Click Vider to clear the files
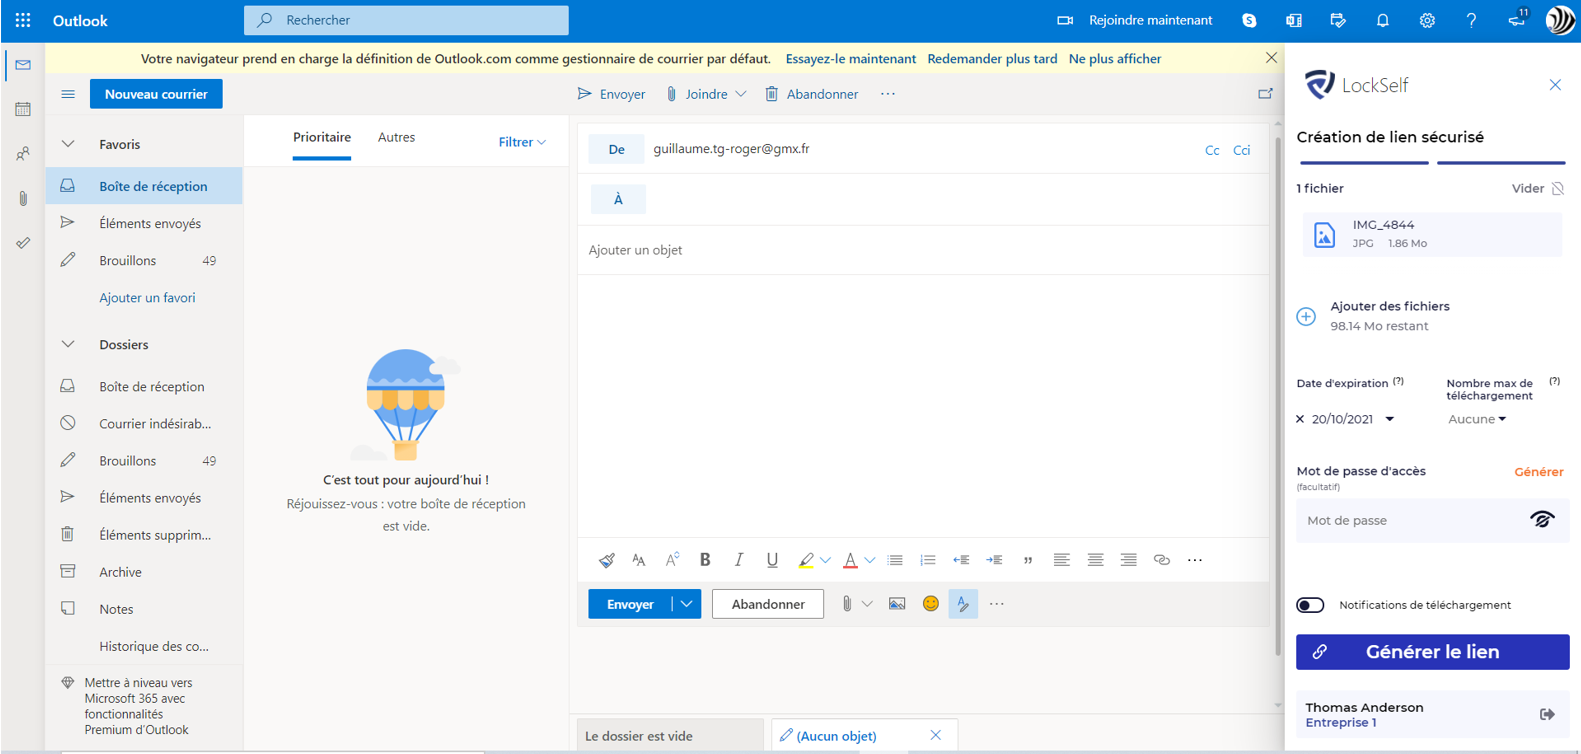Screen dimensions: 1581x754 tap(1537, 188)
